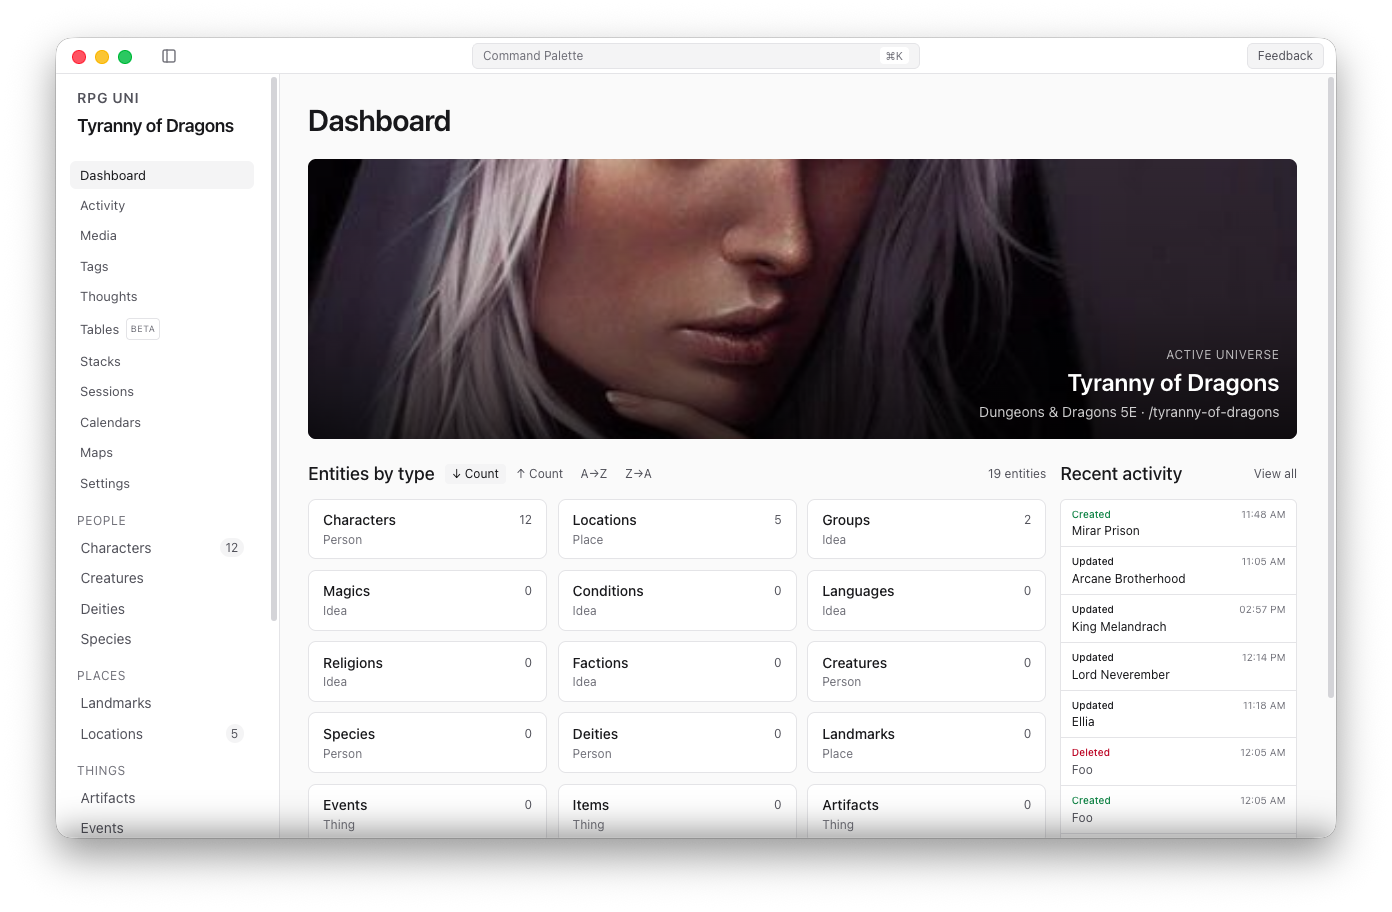Screen dimensions: 1392x912
Task: Select Landmarks under Places in sidebar
Action: point(162,703)
